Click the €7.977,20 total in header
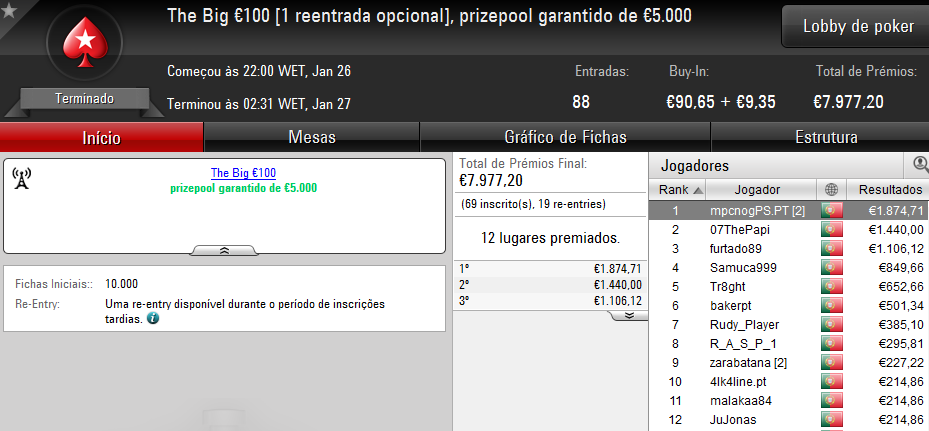 pyautogui.click(x=848, y=102)
